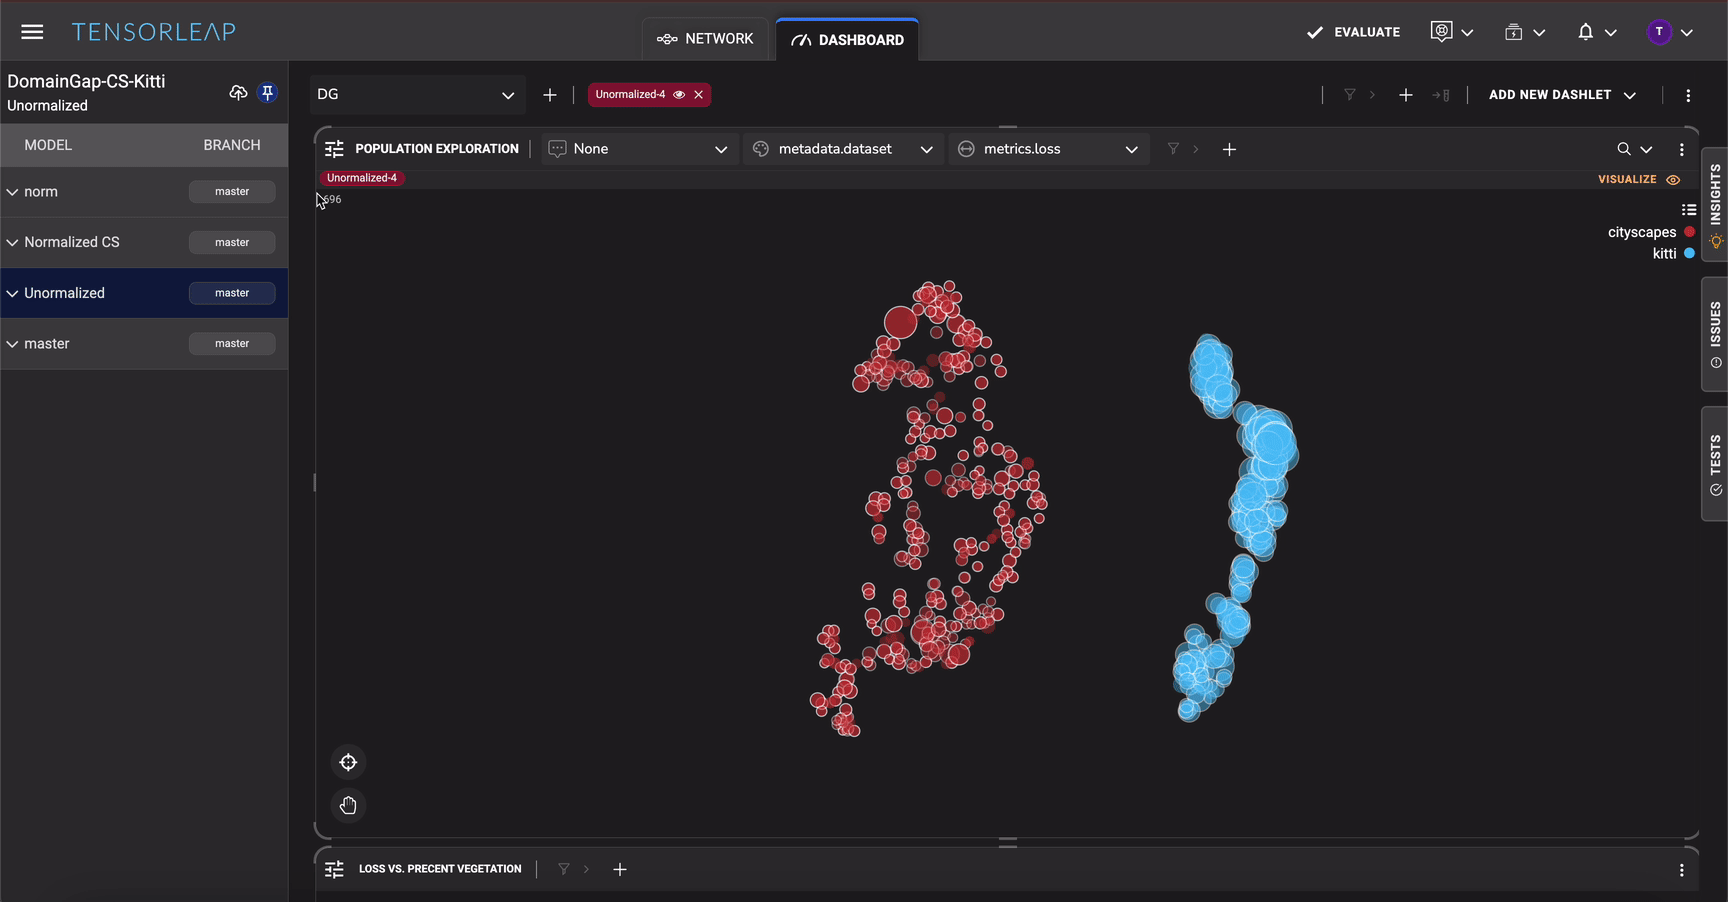This screenshot has height=902, width=1728.
Task: Select the hand pan tool
Action: (348, 806)
